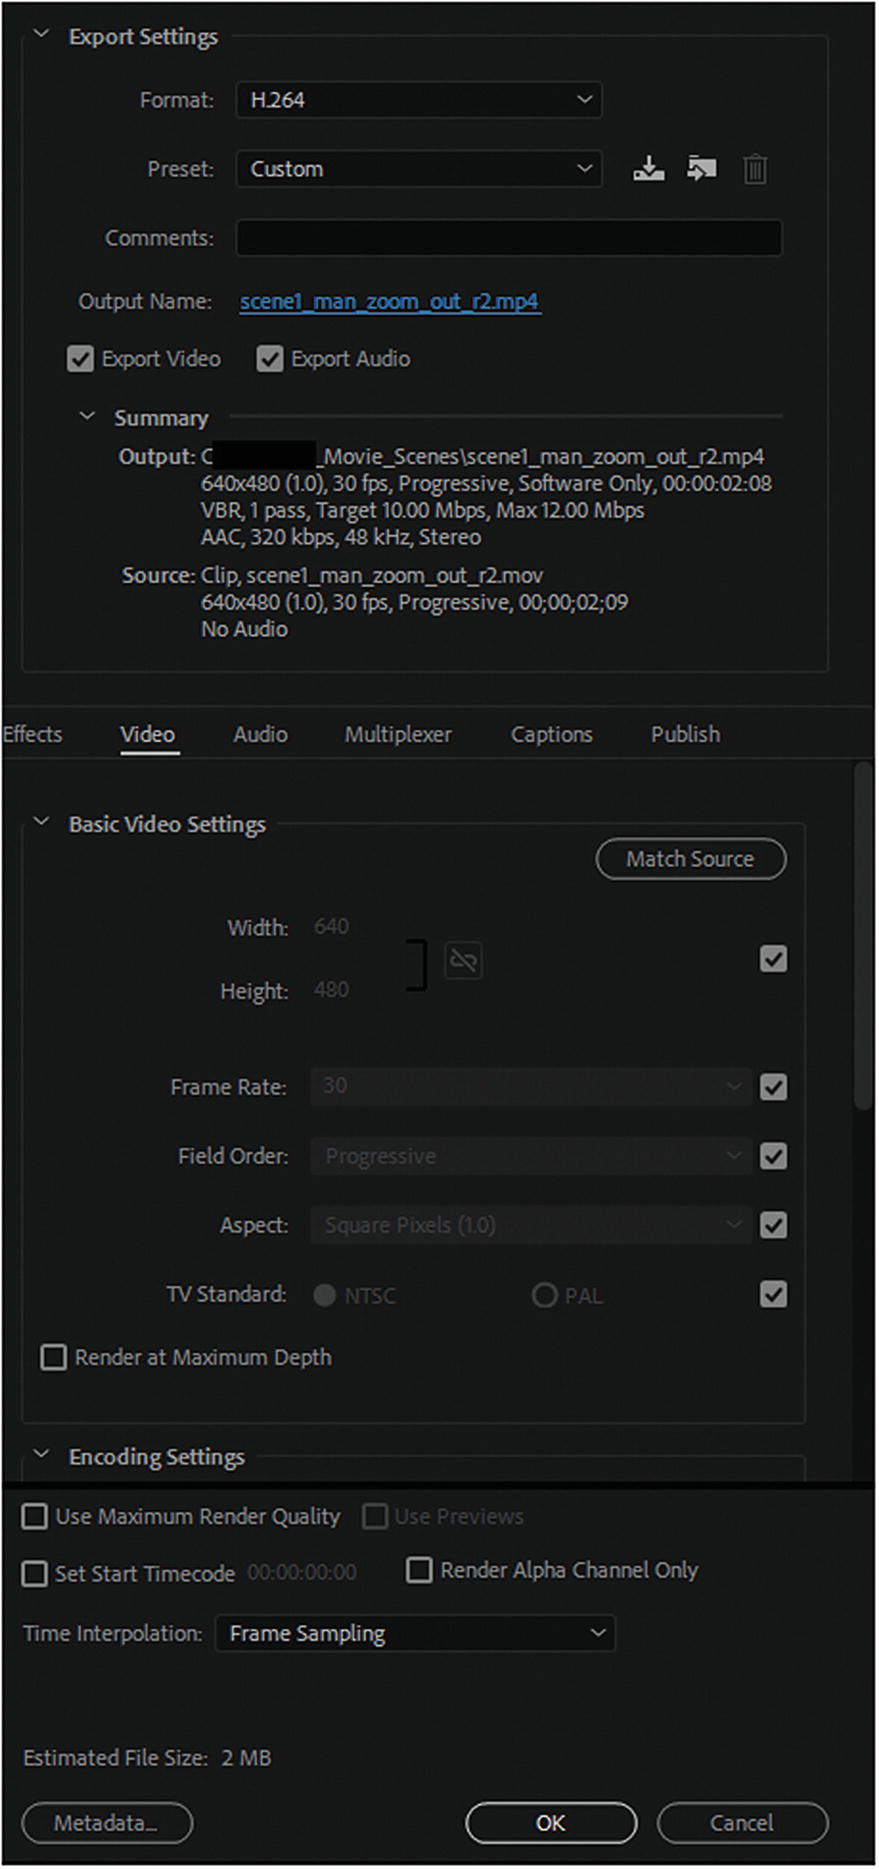Uncheck the Export Audio checkbox

(x=269, y=359)
